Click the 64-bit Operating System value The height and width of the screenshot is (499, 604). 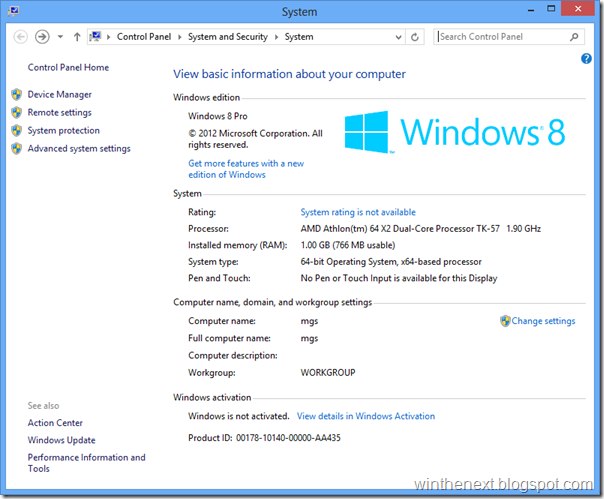coord(391,262)
